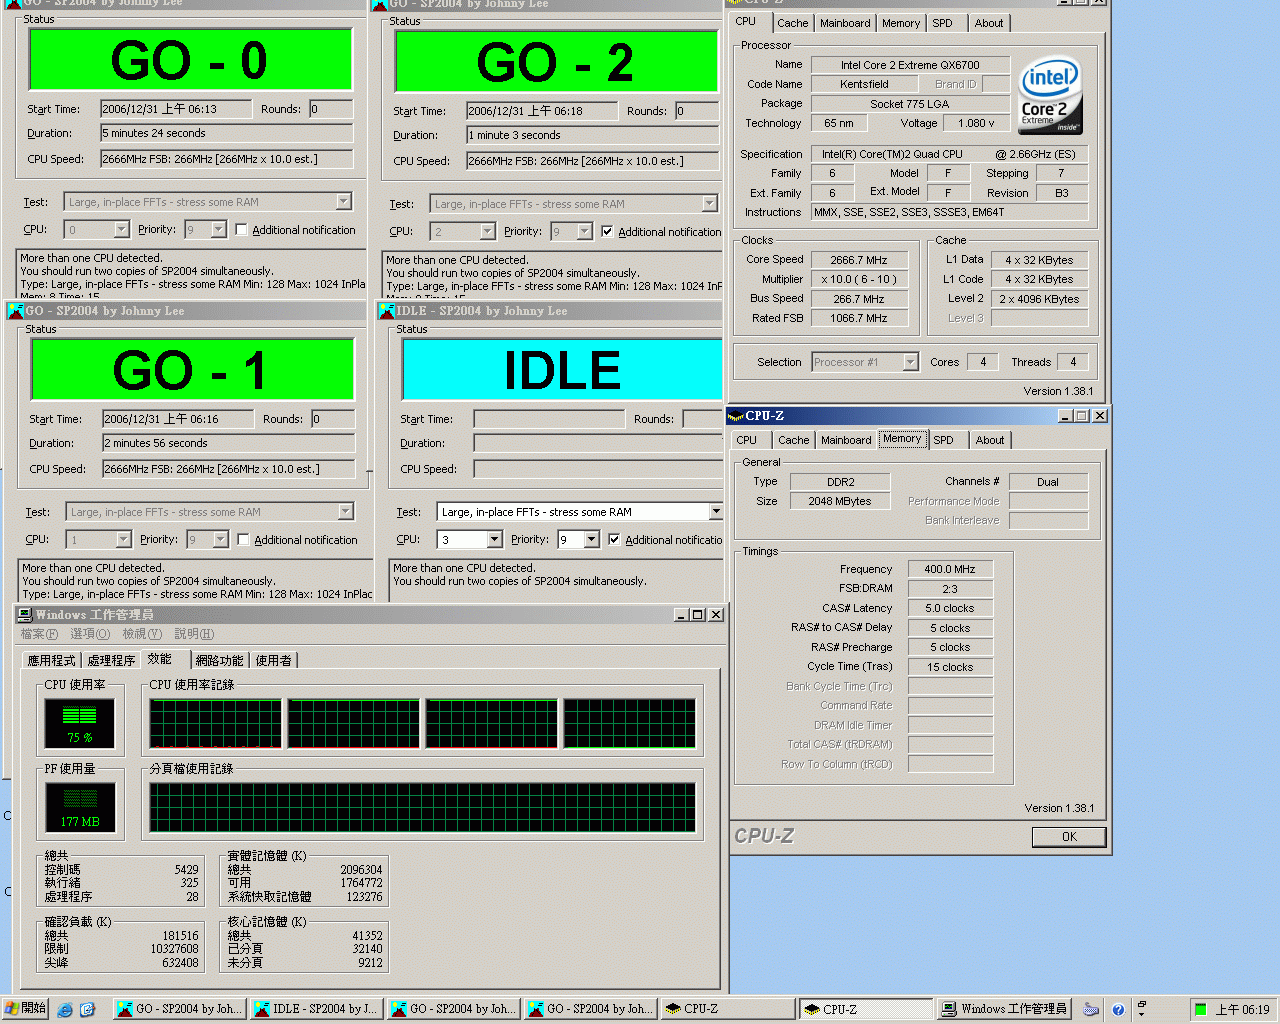The height and width of the screenshot is (1024, 1280).
Task: Open CPU dropdown in GO - 2 window
Action: click(487, 232)
